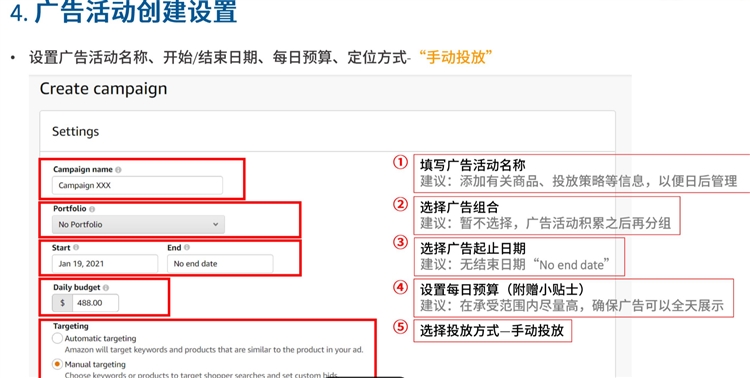Click the info icon next to End

(x=187, y=248)
